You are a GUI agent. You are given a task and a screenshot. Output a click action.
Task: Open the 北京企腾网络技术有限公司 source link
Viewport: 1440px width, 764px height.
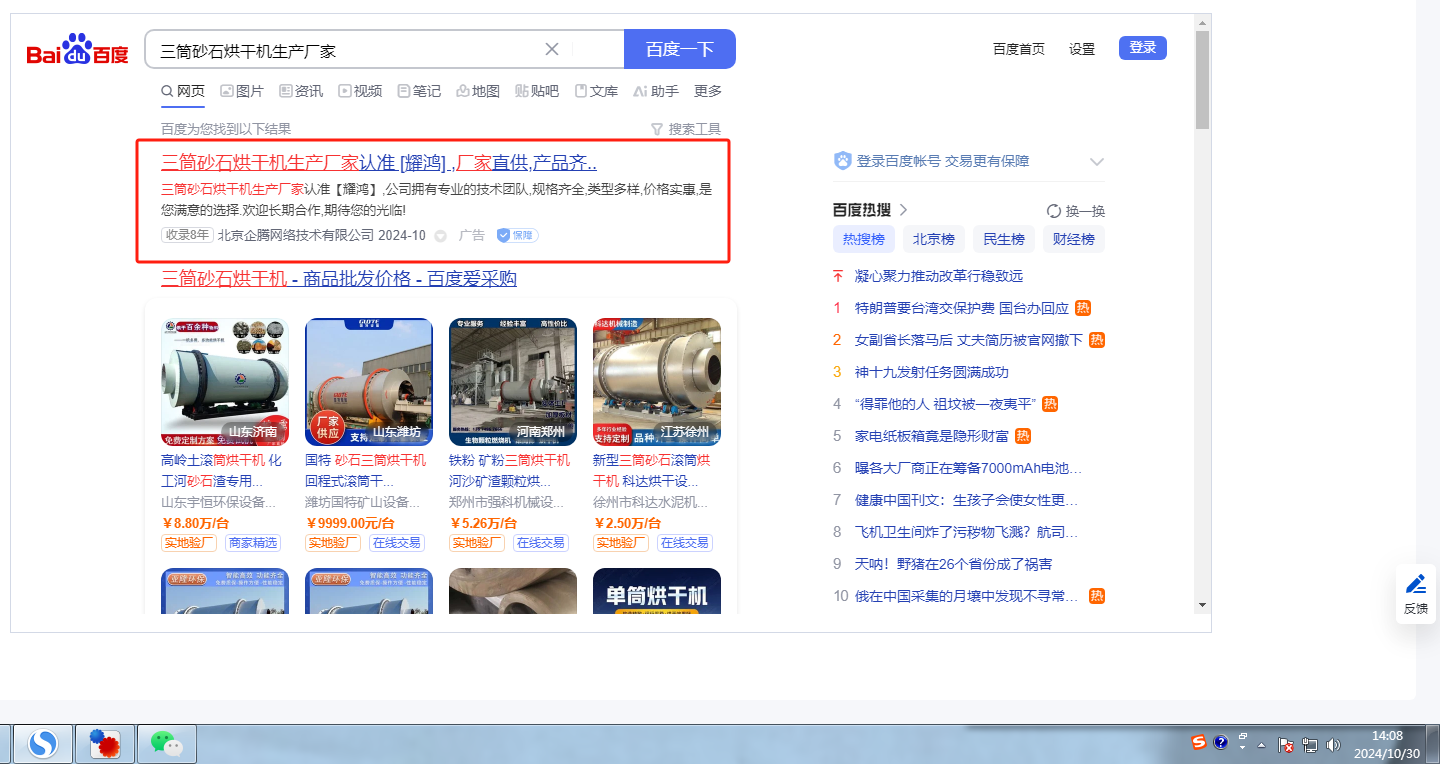pyautogui.click(x=296, y=235)
